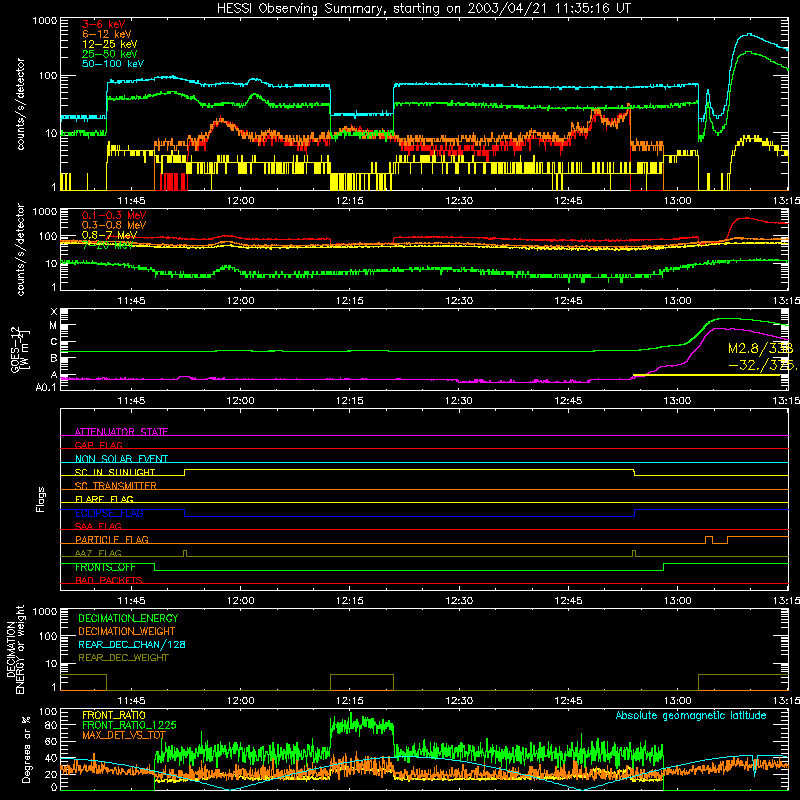Select the 6-12 keV legend label

[107, 34]
